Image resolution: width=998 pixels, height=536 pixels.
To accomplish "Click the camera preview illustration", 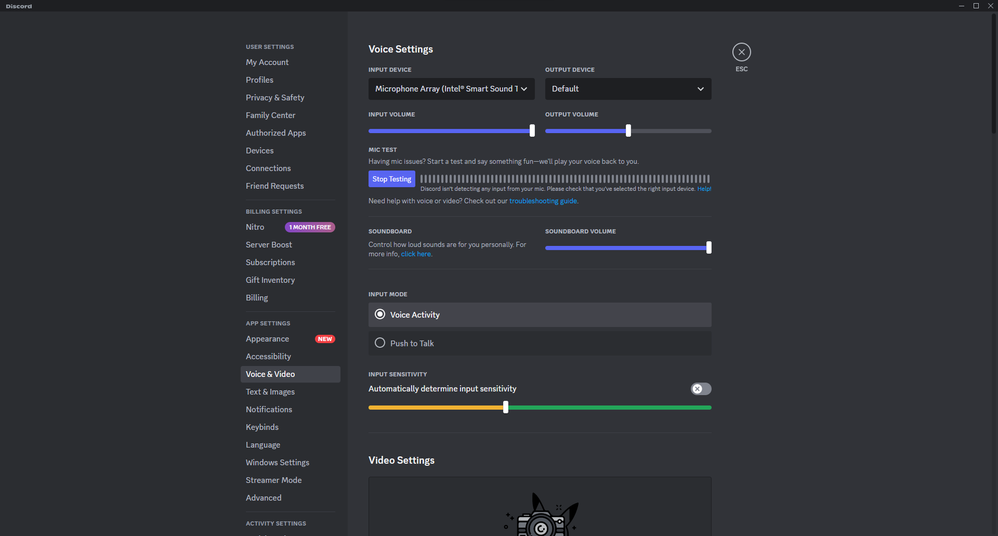I will coord(541,516).
